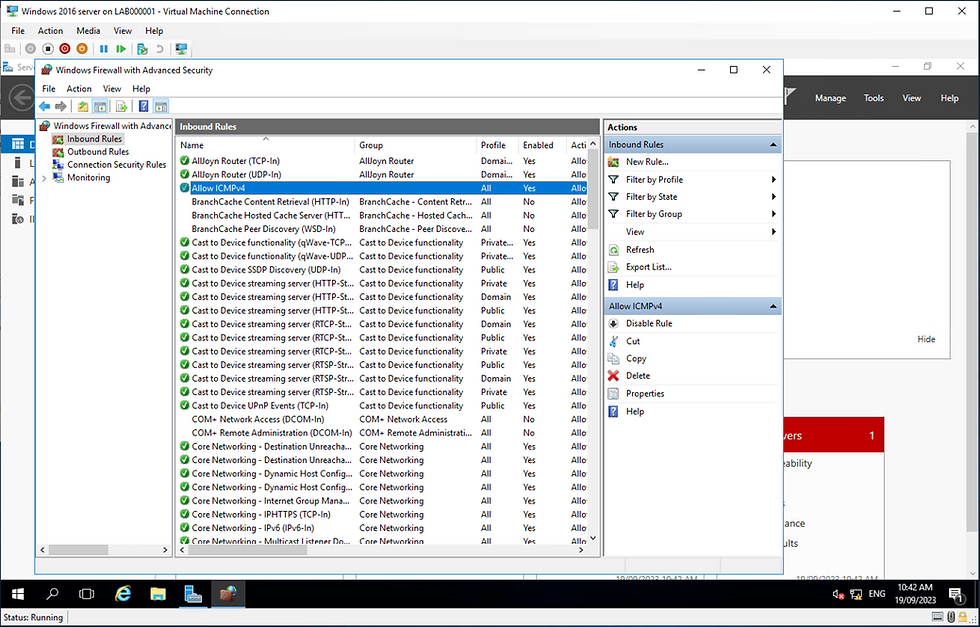Sort rules by the Enabled column header
The height and width of the screenshot is (627, 980).
coord(542,145)
